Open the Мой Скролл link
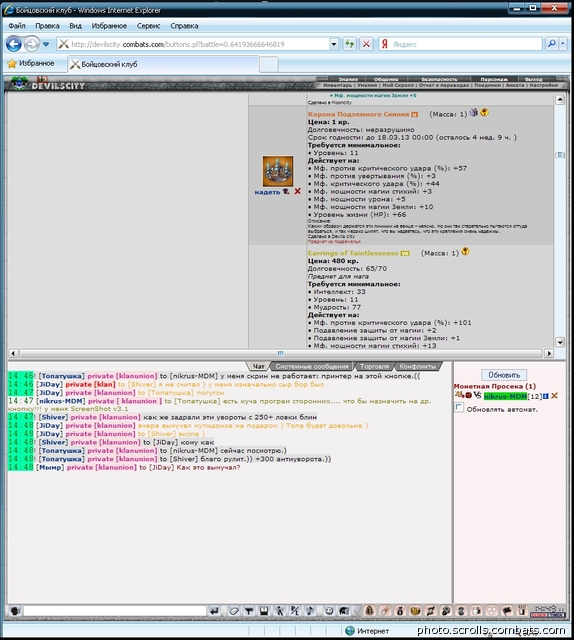 (398, 85)
